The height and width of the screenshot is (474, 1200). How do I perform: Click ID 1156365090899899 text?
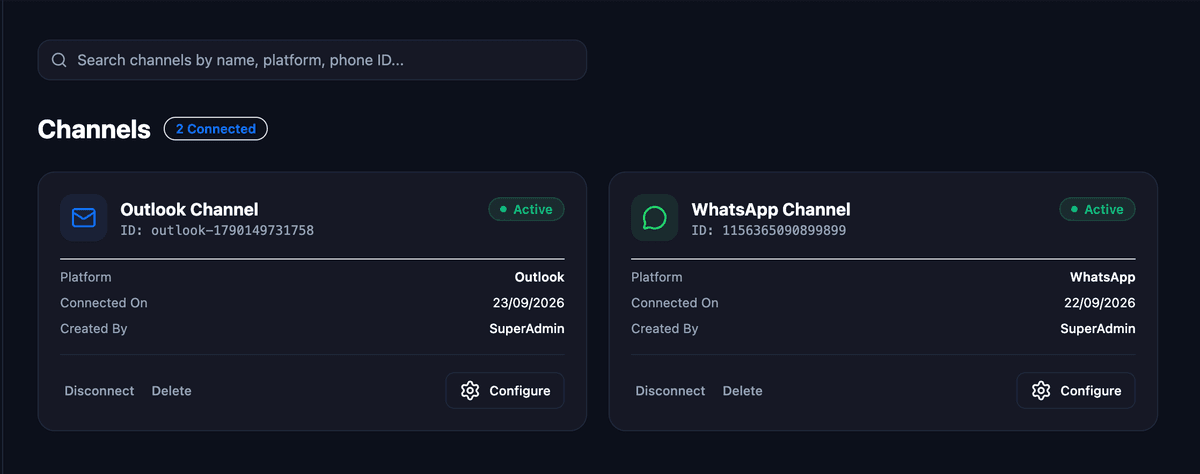(x=769, y=231)
